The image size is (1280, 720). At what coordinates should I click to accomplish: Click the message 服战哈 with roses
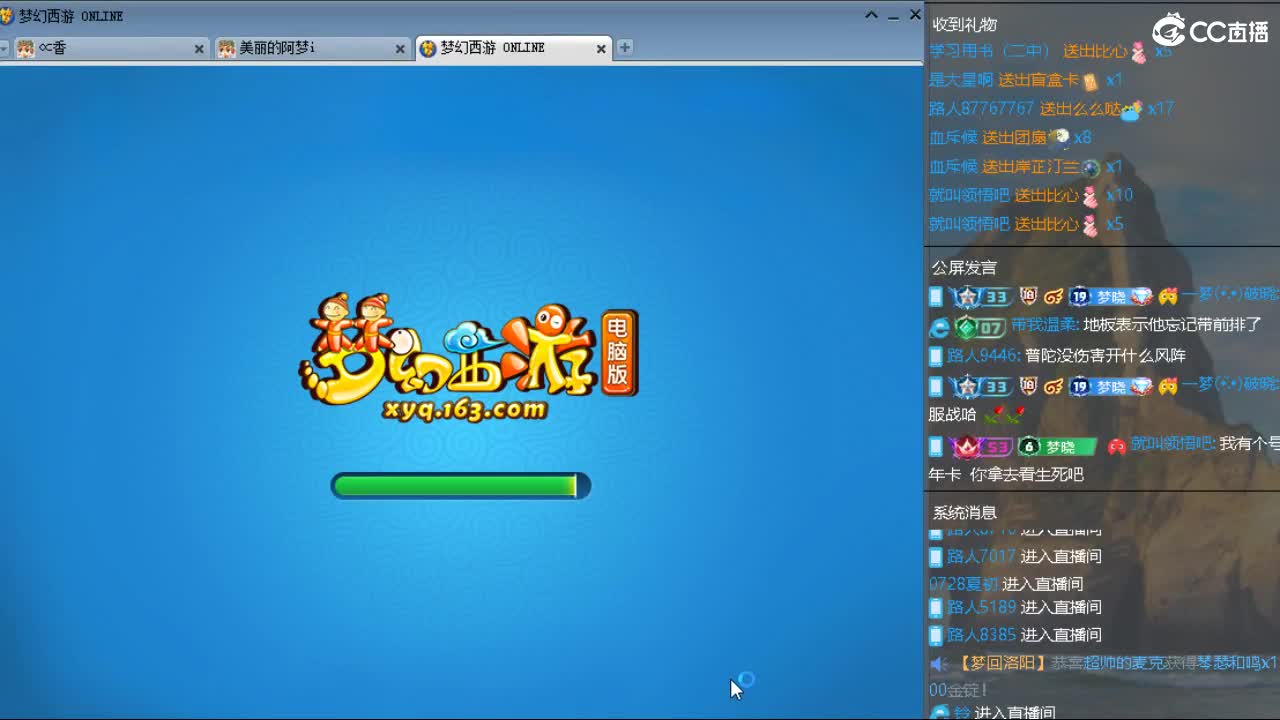(976, 414)
